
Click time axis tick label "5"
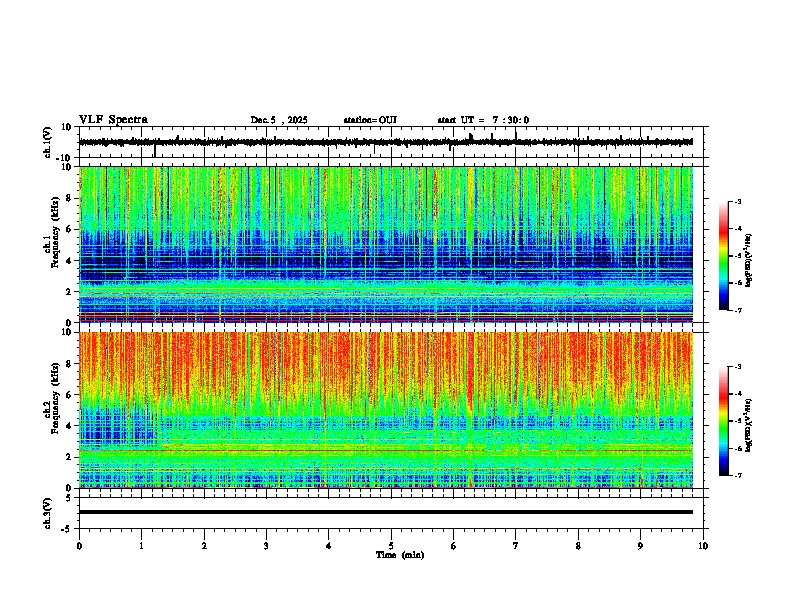point(391,546)
